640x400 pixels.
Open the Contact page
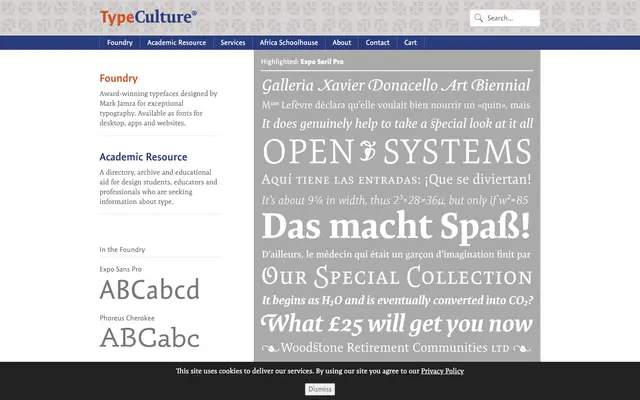[378, 42]
